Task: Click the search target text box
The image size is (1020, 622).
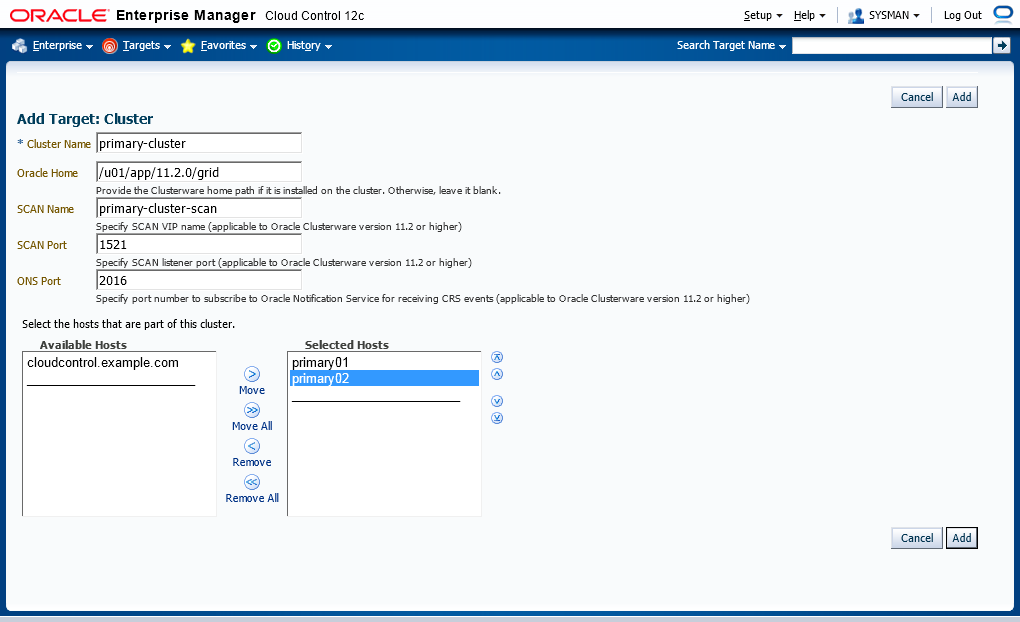Action: pos(892,46)
